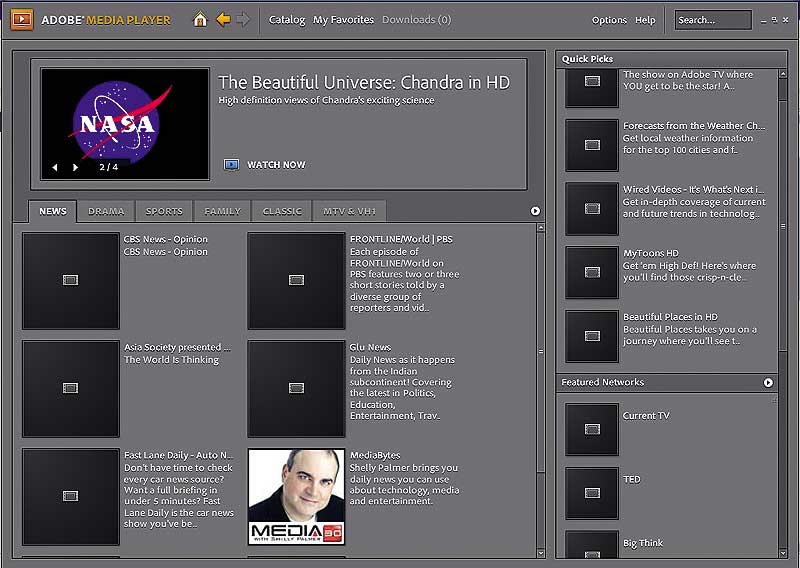Image resolution: width=800 pixels, height=568 pixels.
Task: Click the Quick Picks panel header
Action: (671, 59)
